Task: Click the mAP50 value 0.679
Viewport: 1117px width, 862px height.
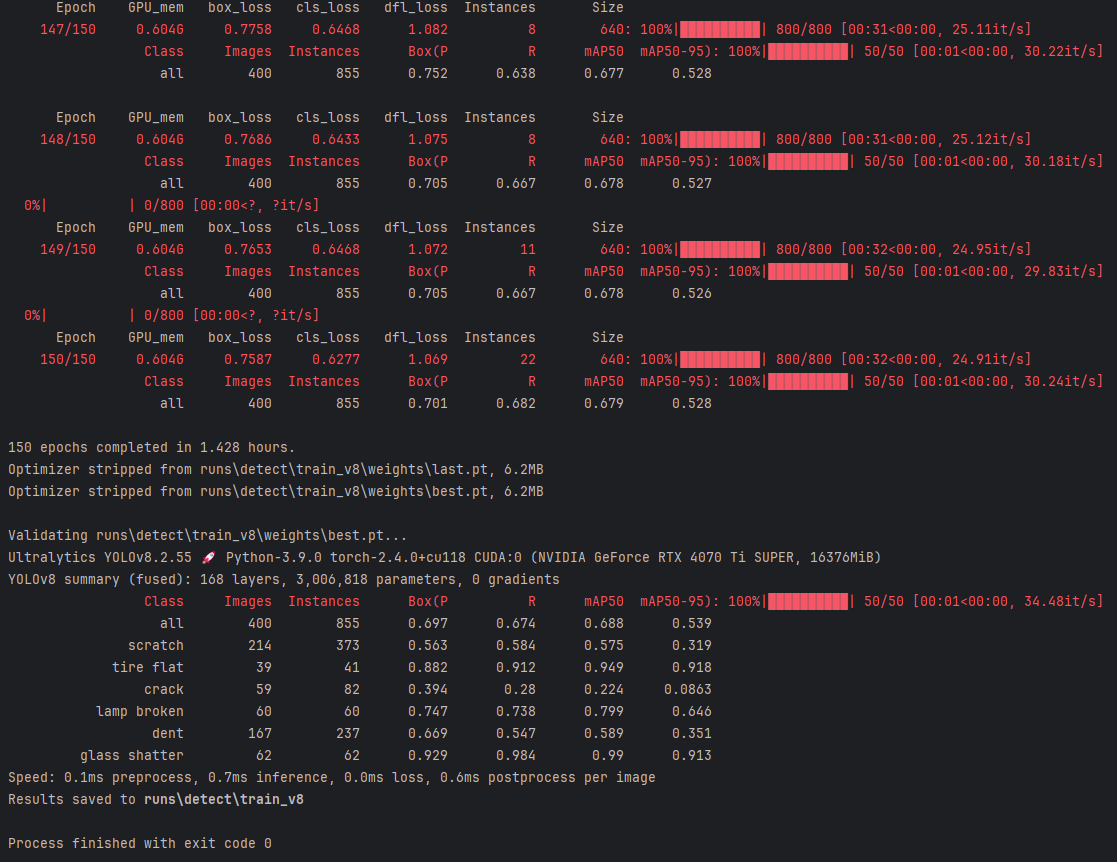Action: click(603, 403)
